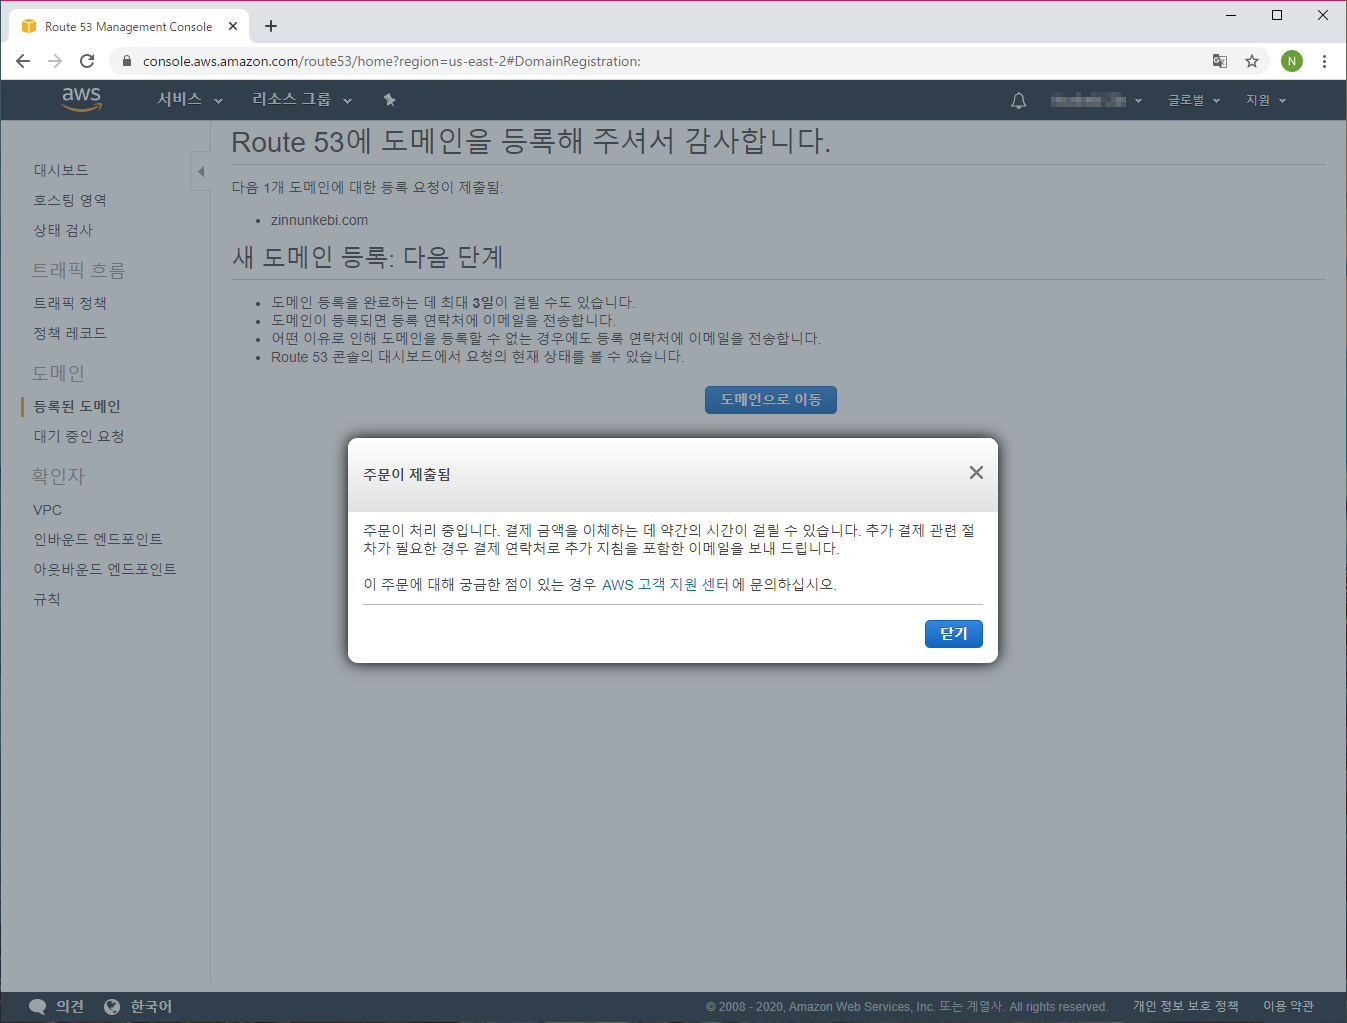The image size is (1347, 1023).
Task: Open 아웃바운드 엔드포인트 in sidebar
Action: (x=105, y=569)
